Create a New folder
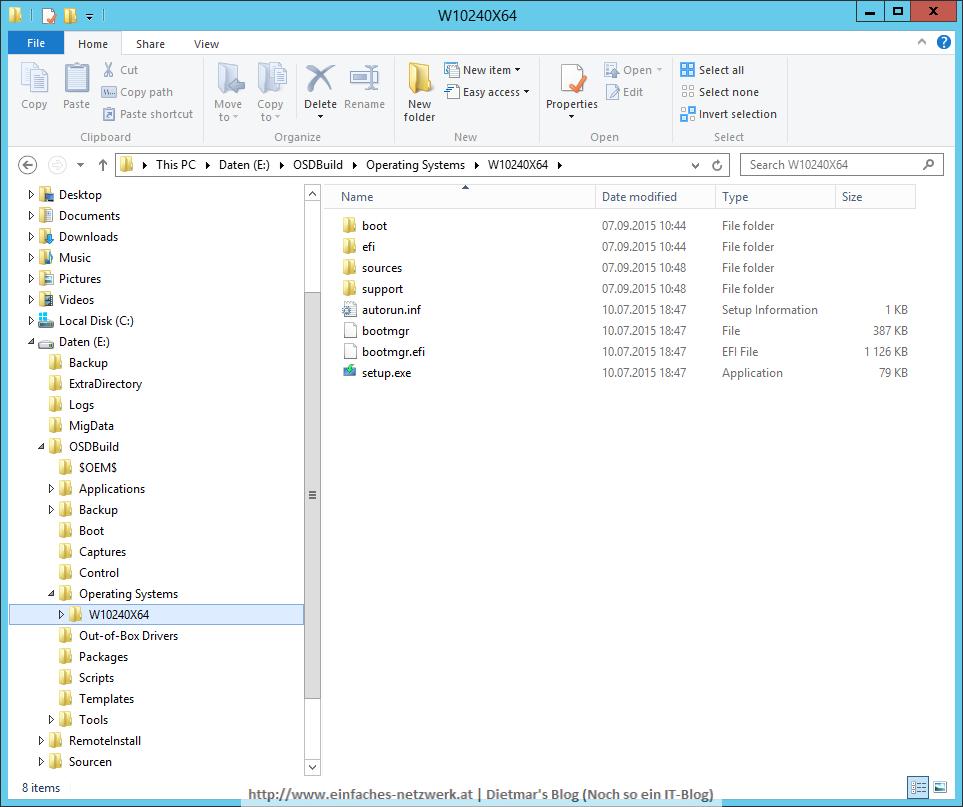963x807 pixels. tap(419, 92)
